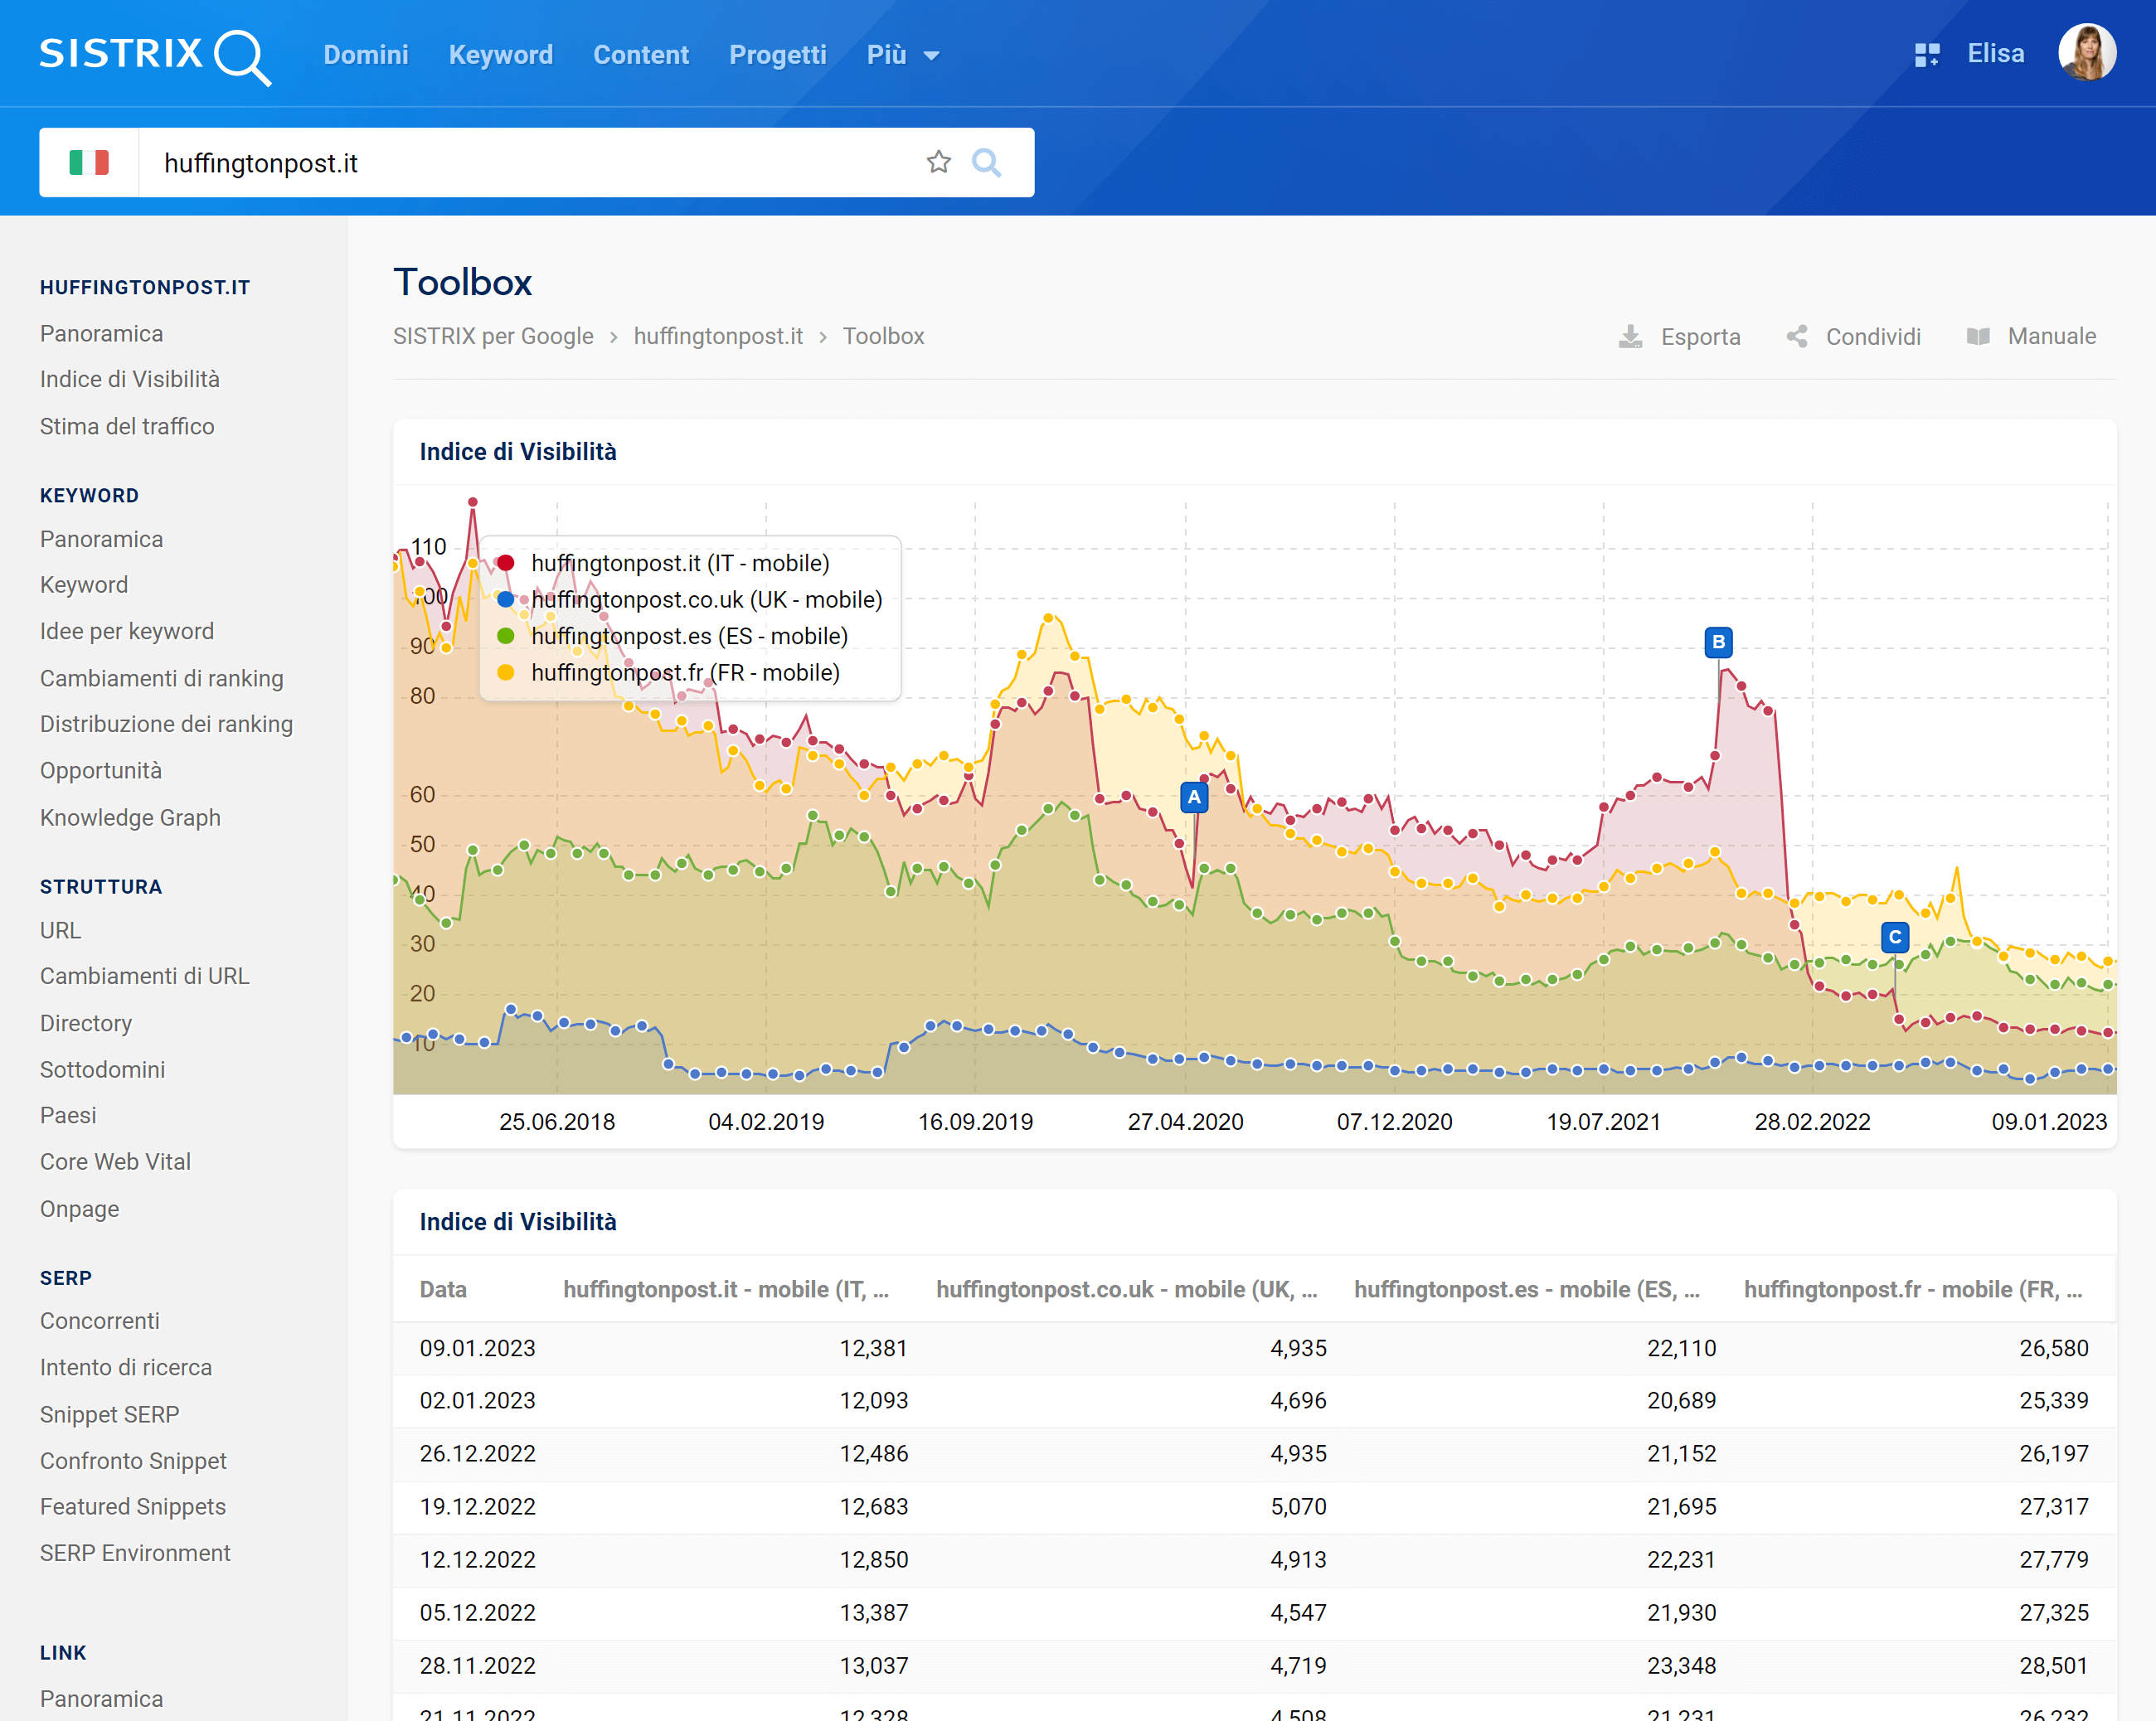Open Cambiamenti di URL
The image size is (2156, 1721).
click(x=145, y=976)
